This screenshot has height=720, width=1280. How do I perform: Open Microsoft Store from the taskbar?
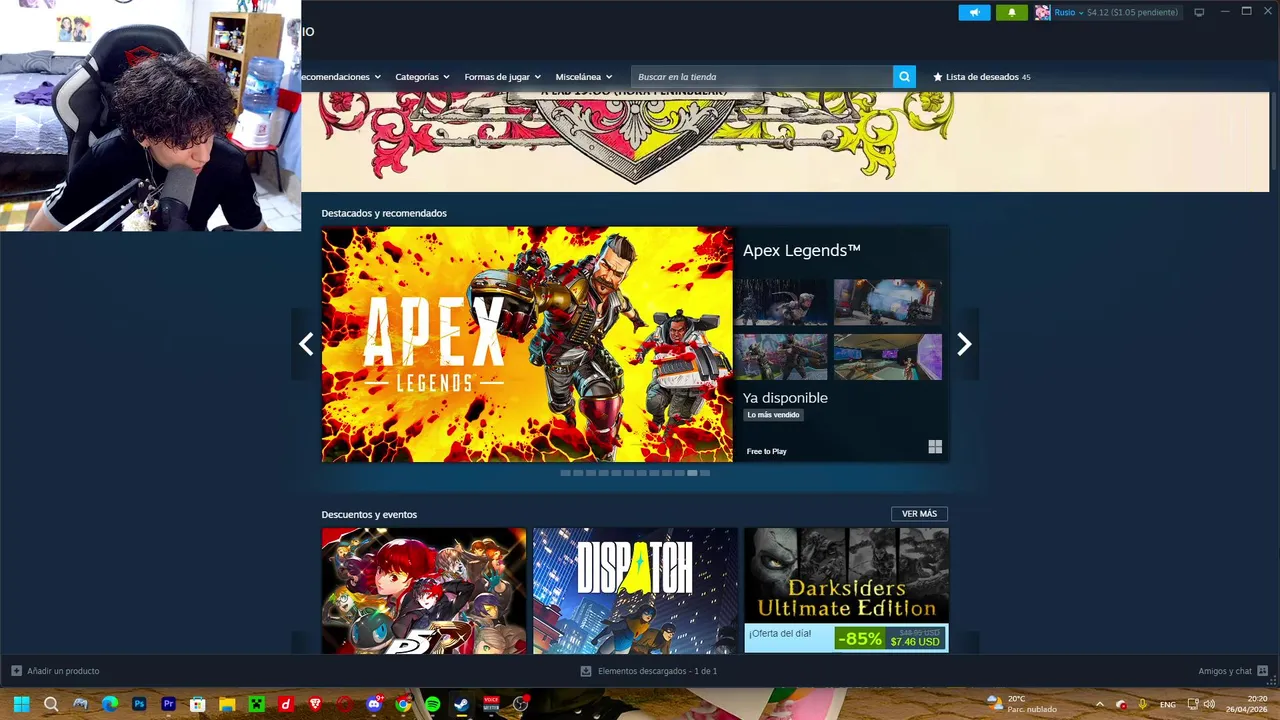pos(198,704)
